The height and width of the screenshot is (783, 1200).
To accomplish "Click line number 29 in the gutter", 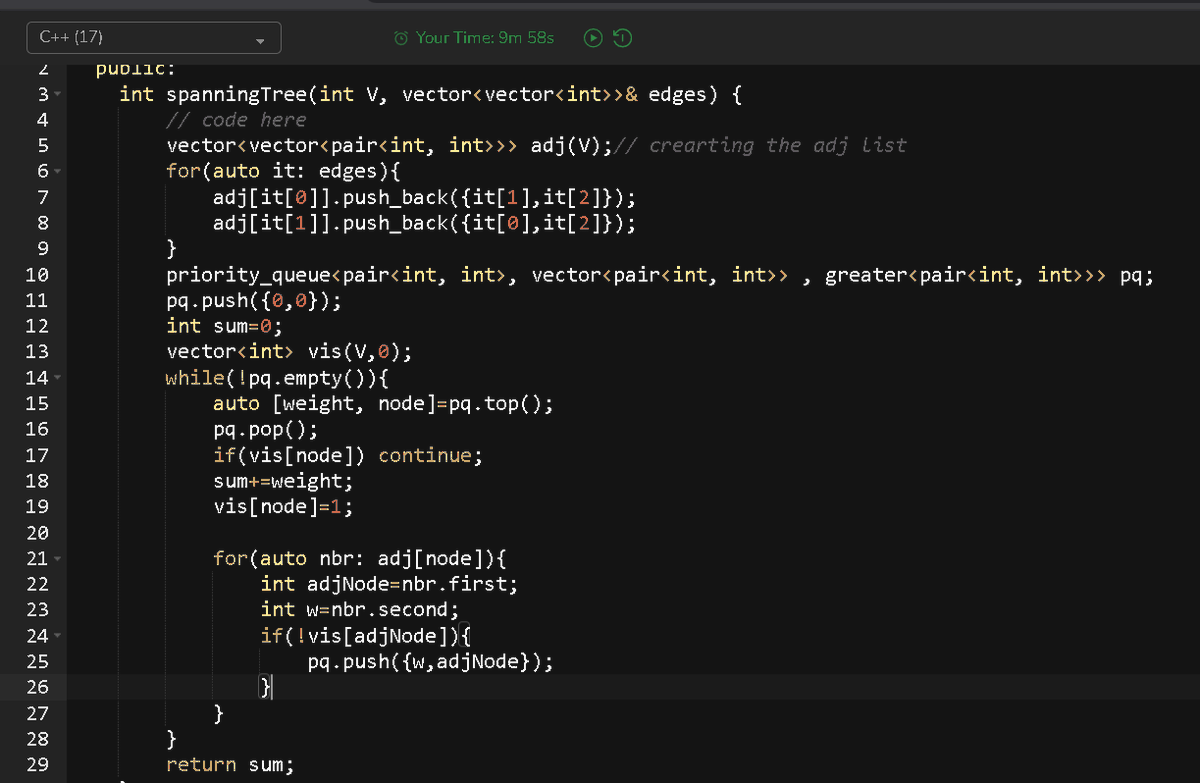I will pyautogui.click(x=36, y=765).
